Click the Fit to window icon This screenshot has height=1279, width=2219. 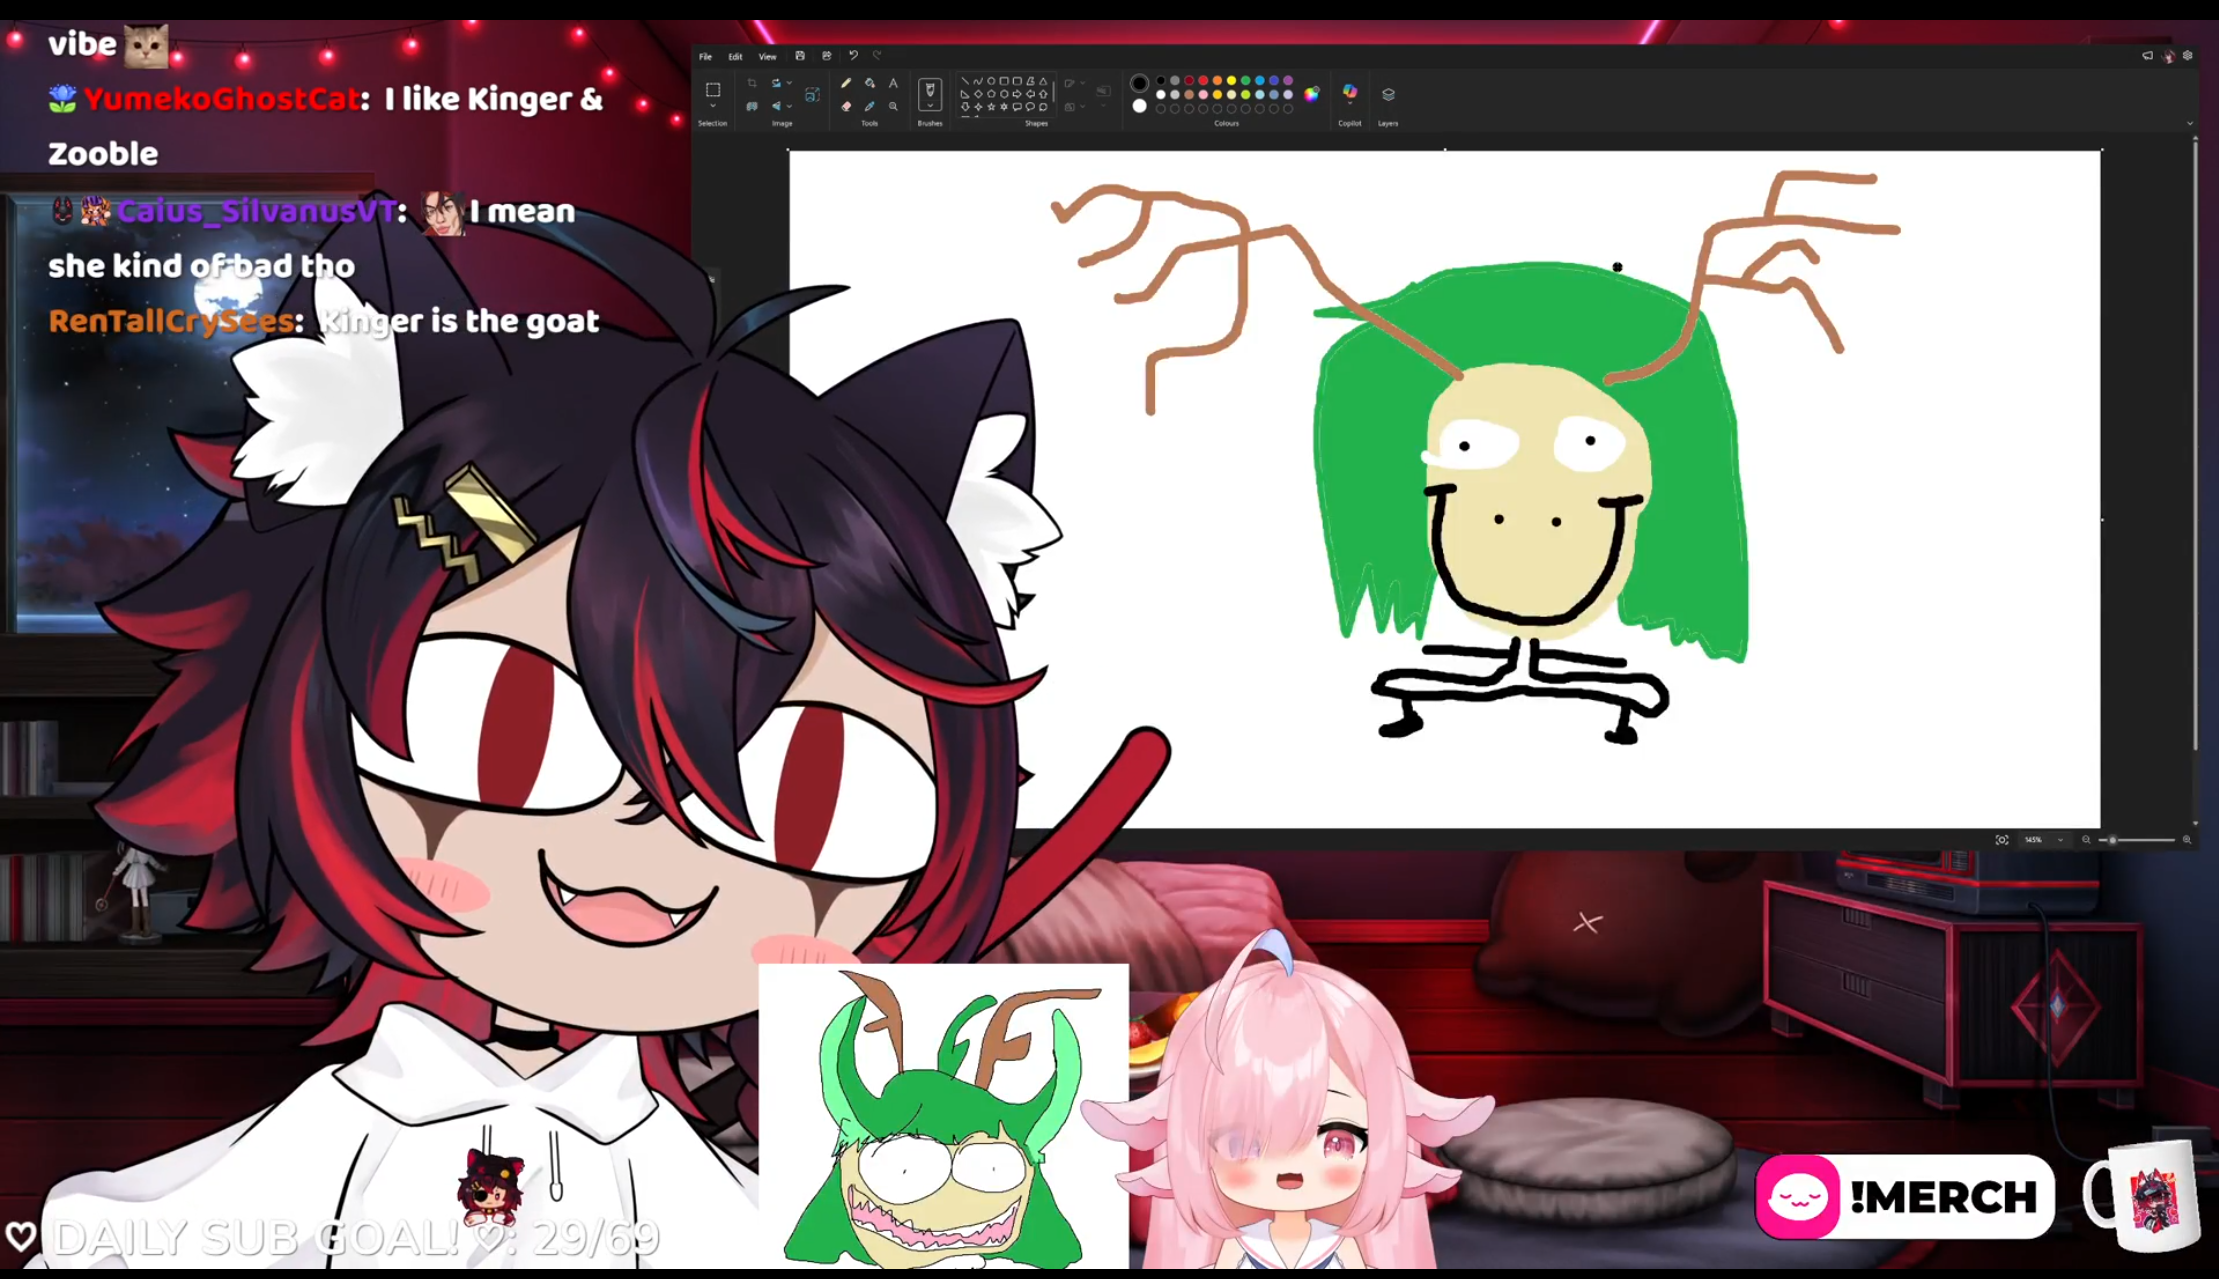2002,840
